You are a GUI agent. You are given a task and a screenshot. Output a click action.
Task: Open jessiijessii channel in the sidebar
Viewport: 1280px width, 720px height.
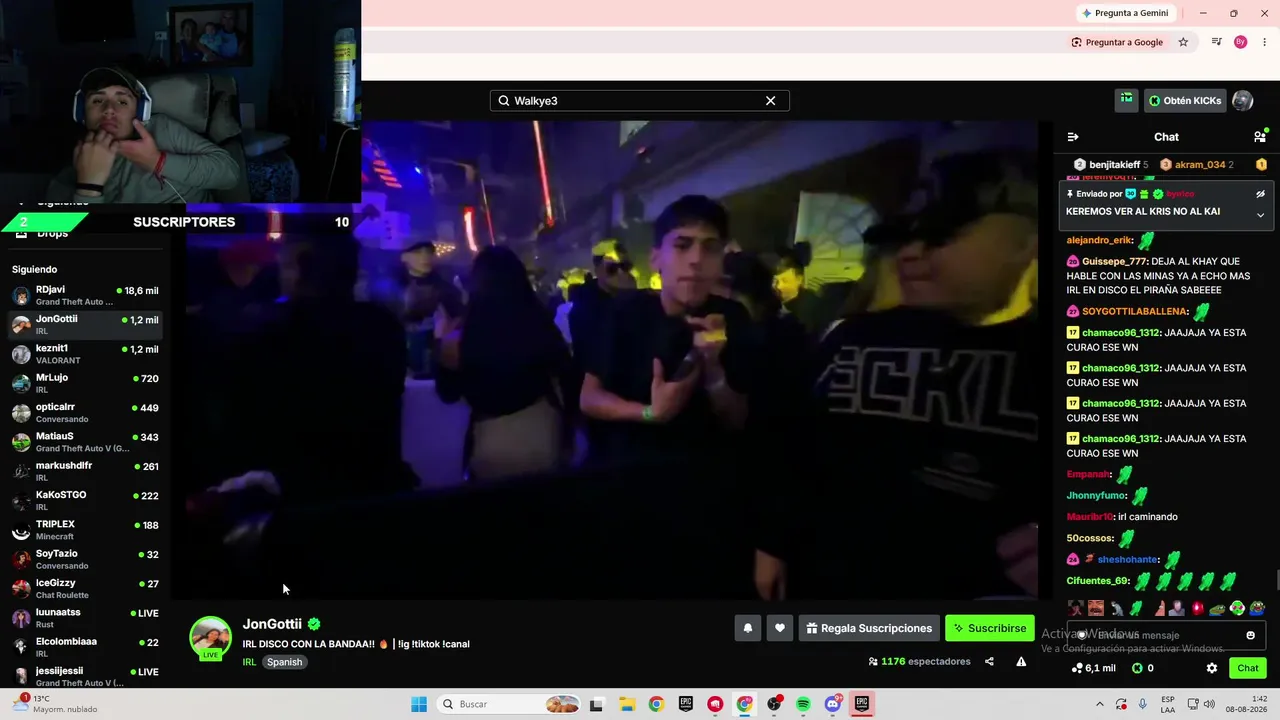click(x=85, y=676)
